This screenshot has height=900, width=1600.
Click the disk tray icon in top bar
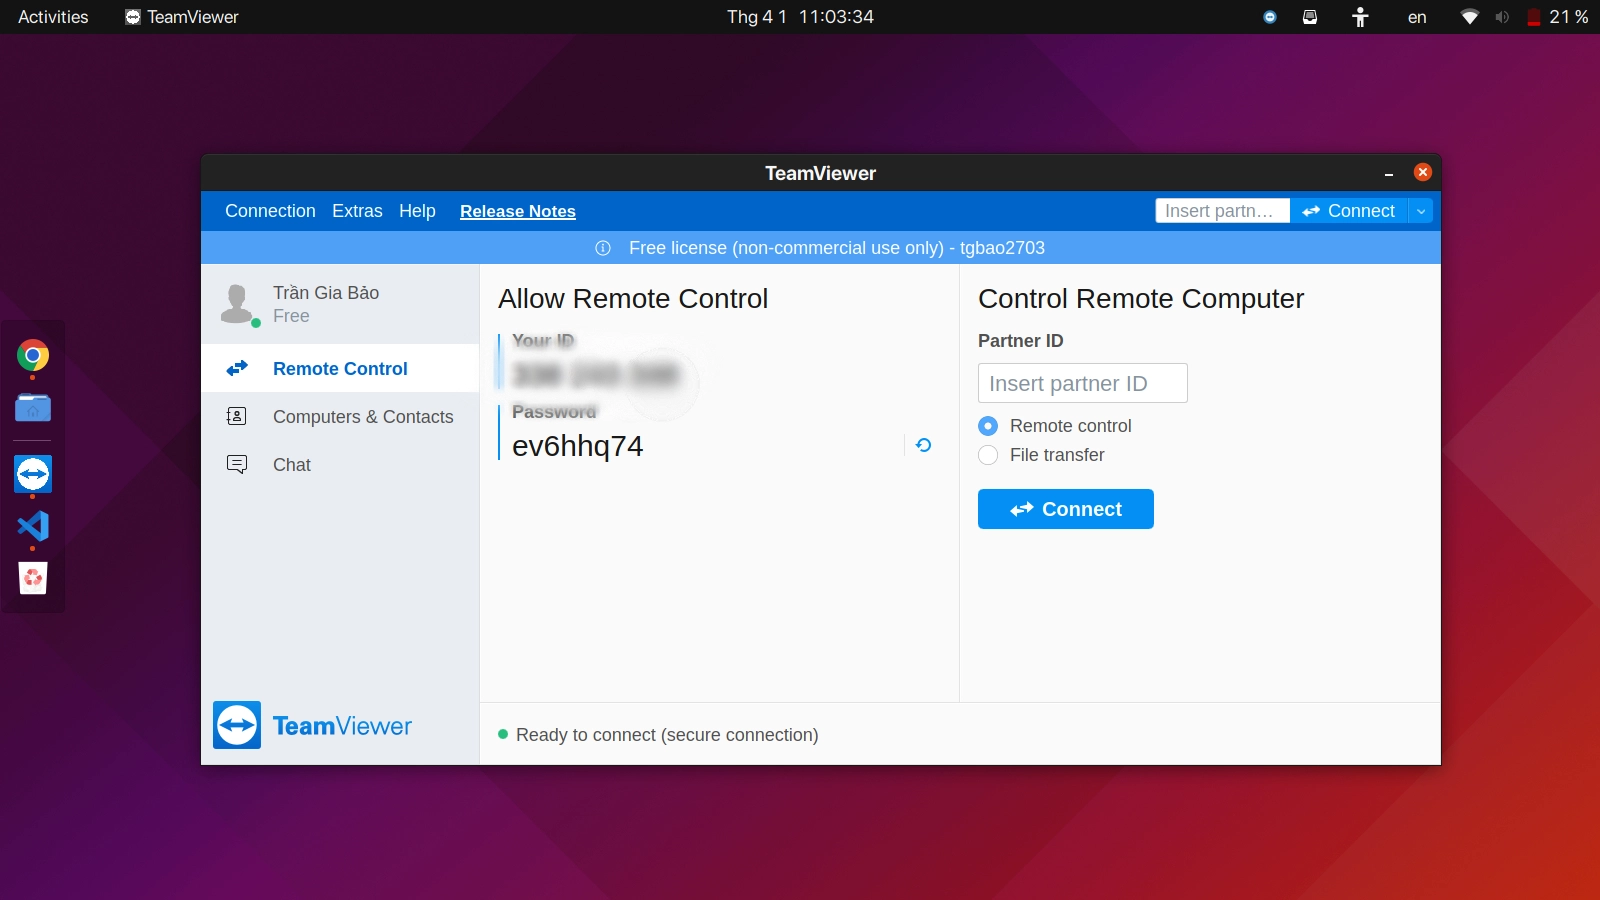[1310, 17]
